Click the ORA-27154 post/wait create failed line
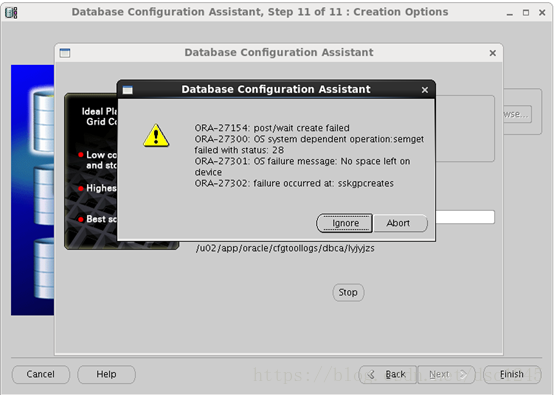 tap(272, 128)
